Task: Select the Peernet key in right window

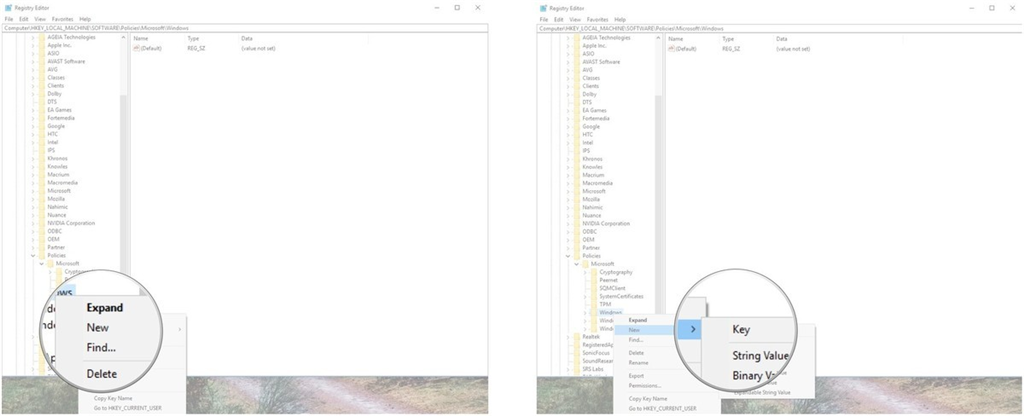Action: click(x=609, y=280)
